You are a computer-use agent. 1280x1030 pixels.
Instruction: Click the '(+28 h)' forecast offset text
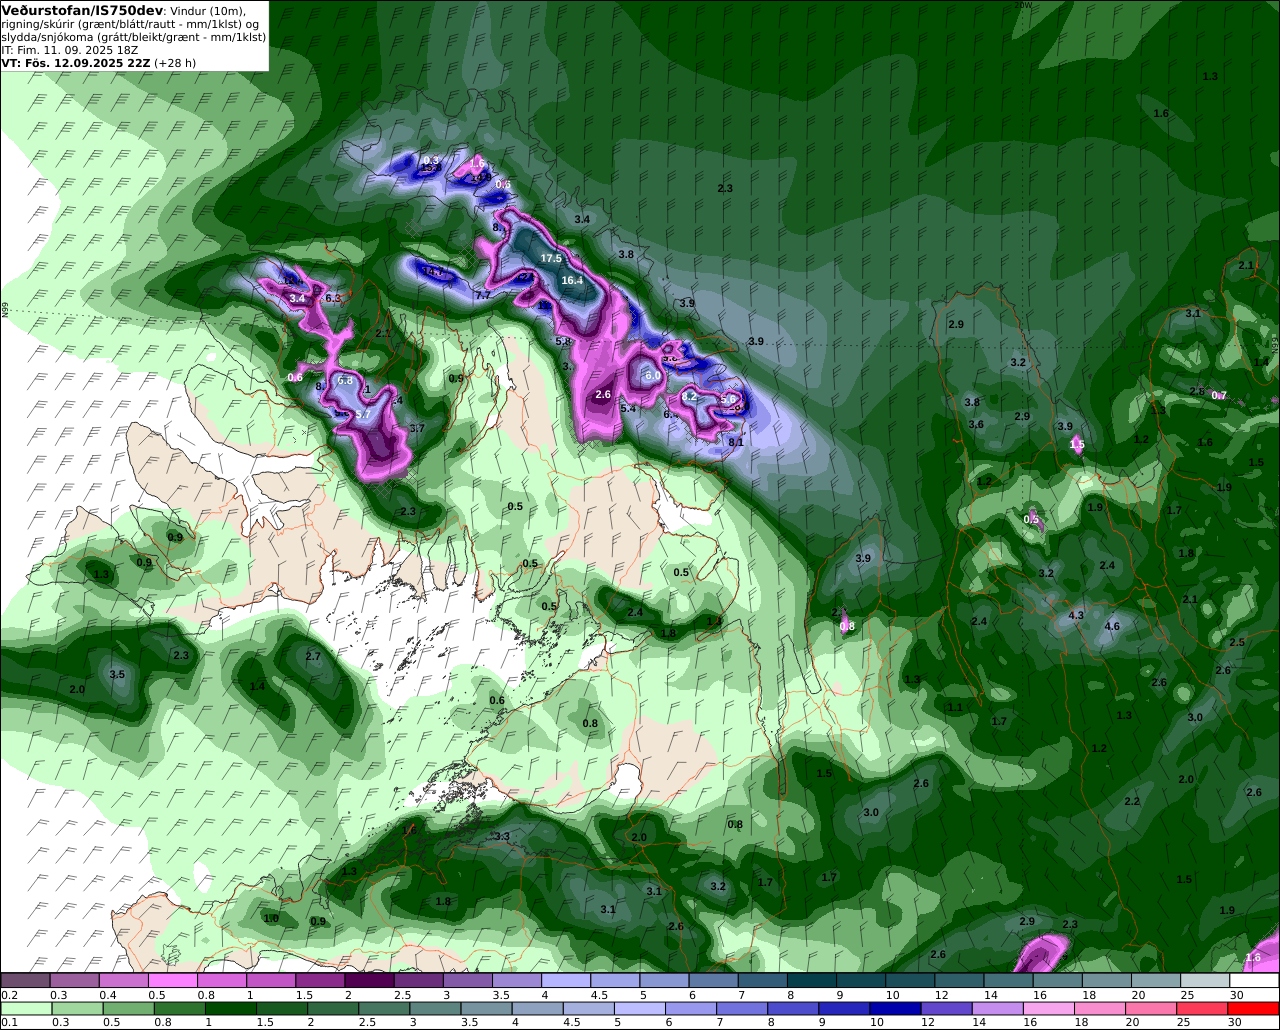pyautogui.click(x=175, y=63)
